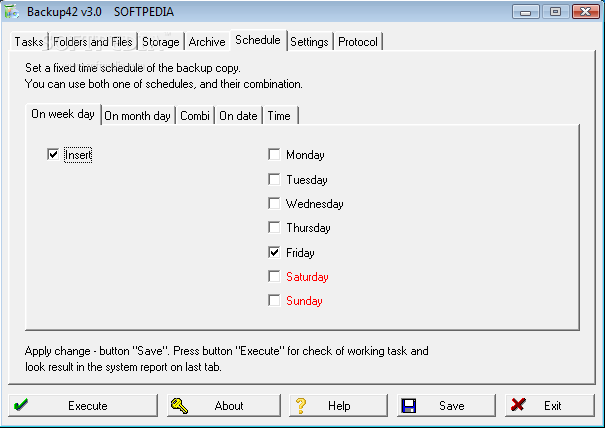
Task: Open the Tasks tab
Action: coord(29,41)
